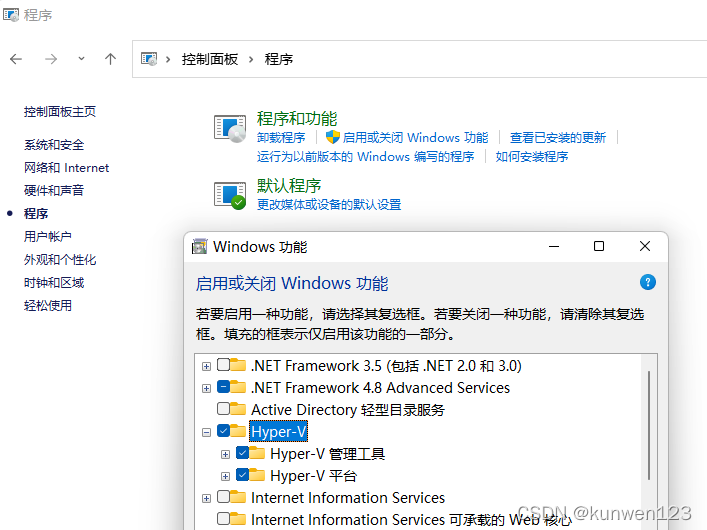Expand .NET Framework 4.8 Advanced Services node
The height and width of the screenshot is (530, 707).
[206, 388]
